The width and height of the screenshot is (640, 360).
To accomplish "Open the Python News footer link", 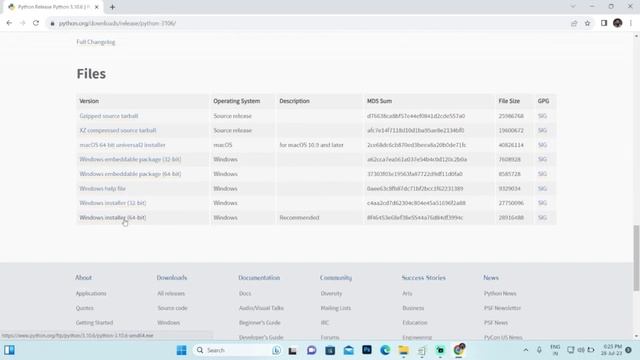I will [500, 293].
